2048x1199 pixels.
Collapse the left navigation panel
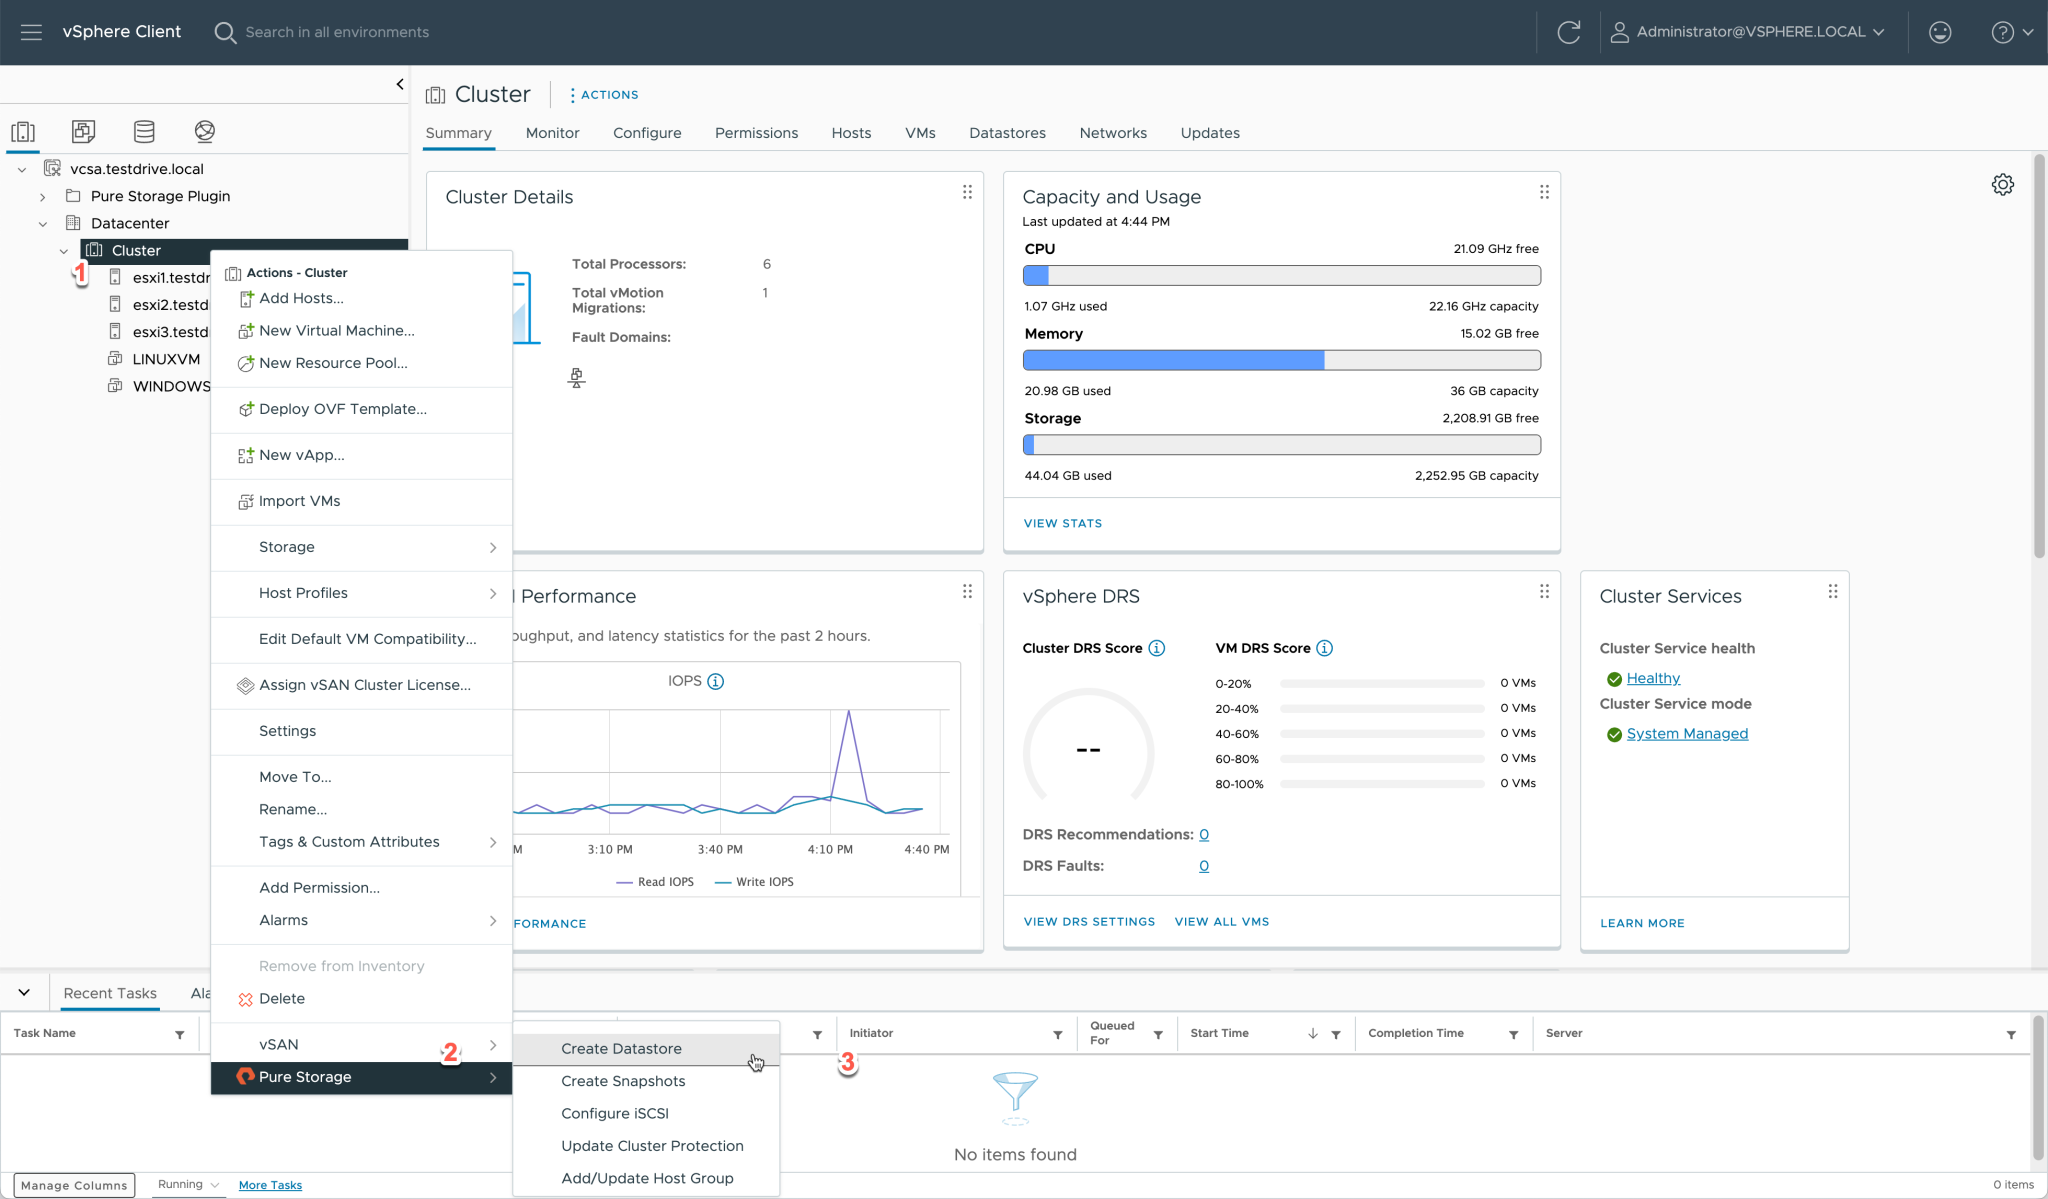[x=400, y=85]
